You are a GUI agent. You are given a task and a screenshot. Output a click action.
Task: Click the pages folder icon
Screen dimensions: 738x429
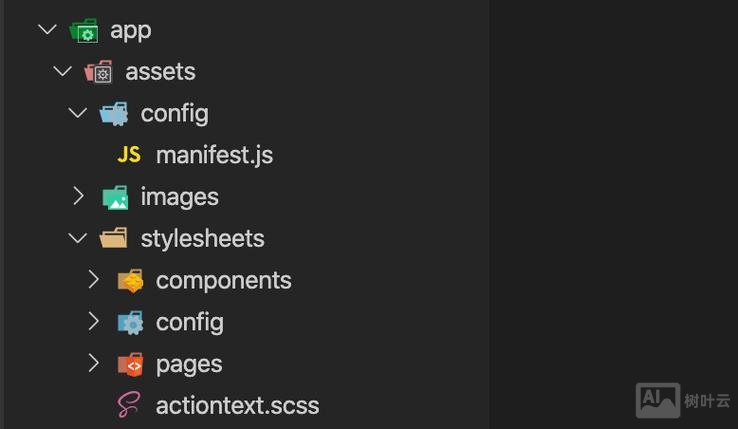click(x=130, y=364)
